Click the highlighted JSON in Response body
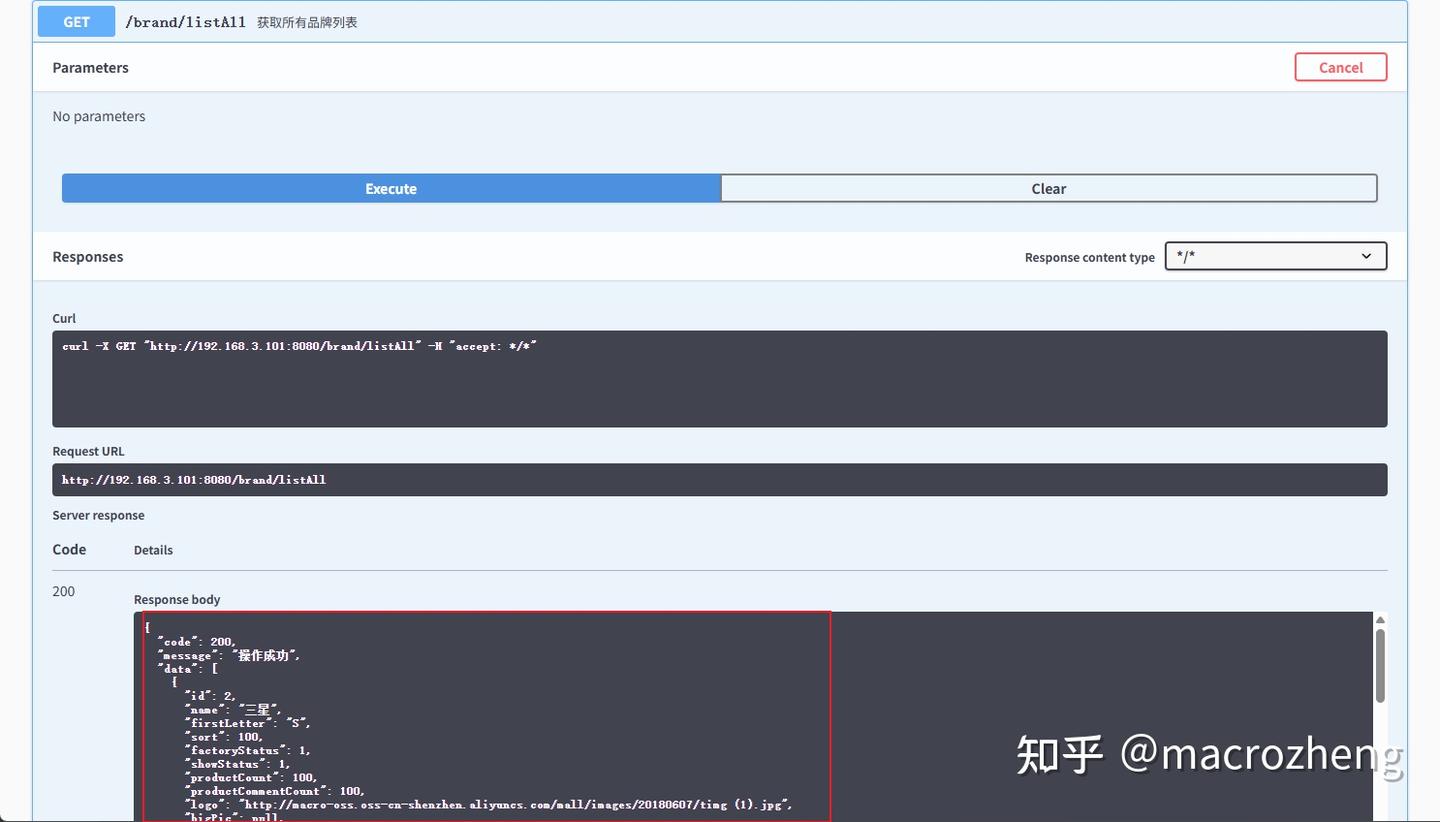The height and width of the screenshot is (822, 1440). click(x=480, y=715)
